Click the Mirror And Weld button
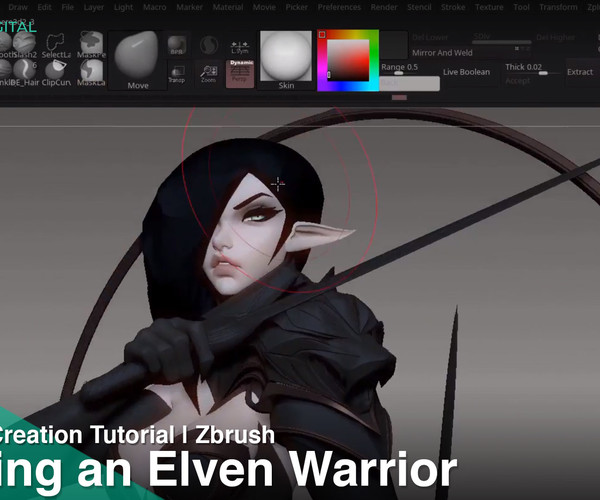Viewport: 600px width, 500px height. point(442,53)
